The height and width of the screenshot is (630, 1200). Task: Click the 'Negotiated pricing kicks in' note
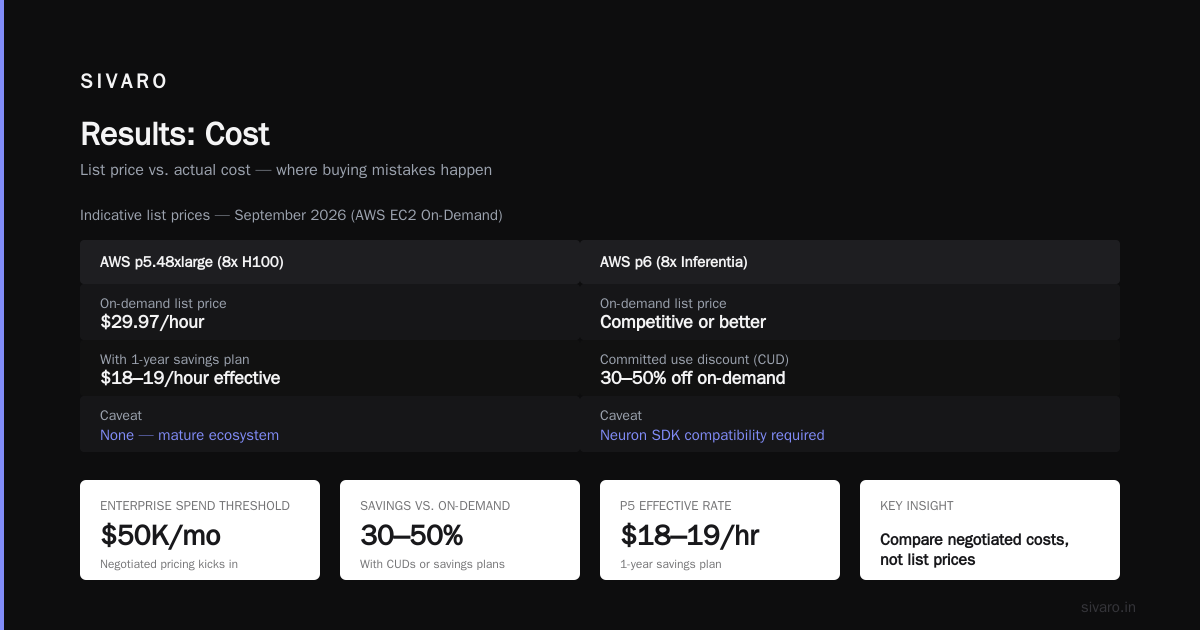[x=169, y=564]
